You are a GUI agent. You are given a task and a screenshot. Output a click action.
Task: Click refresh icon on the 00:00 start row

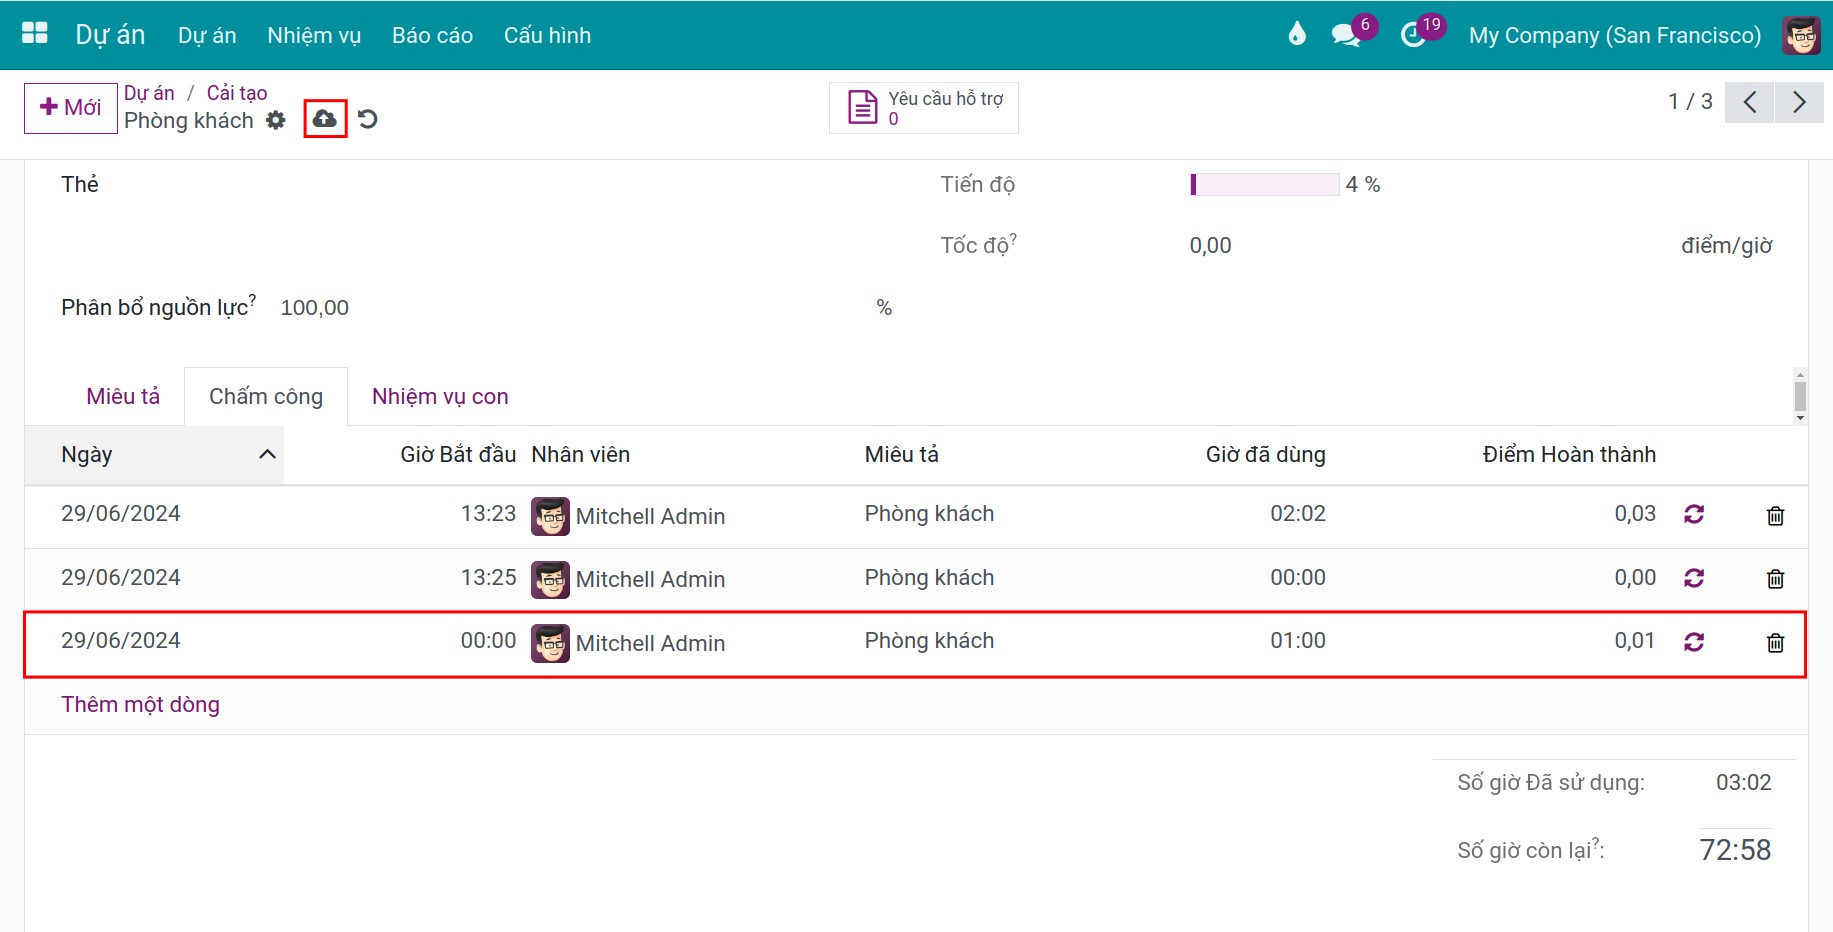point(1694,642)
